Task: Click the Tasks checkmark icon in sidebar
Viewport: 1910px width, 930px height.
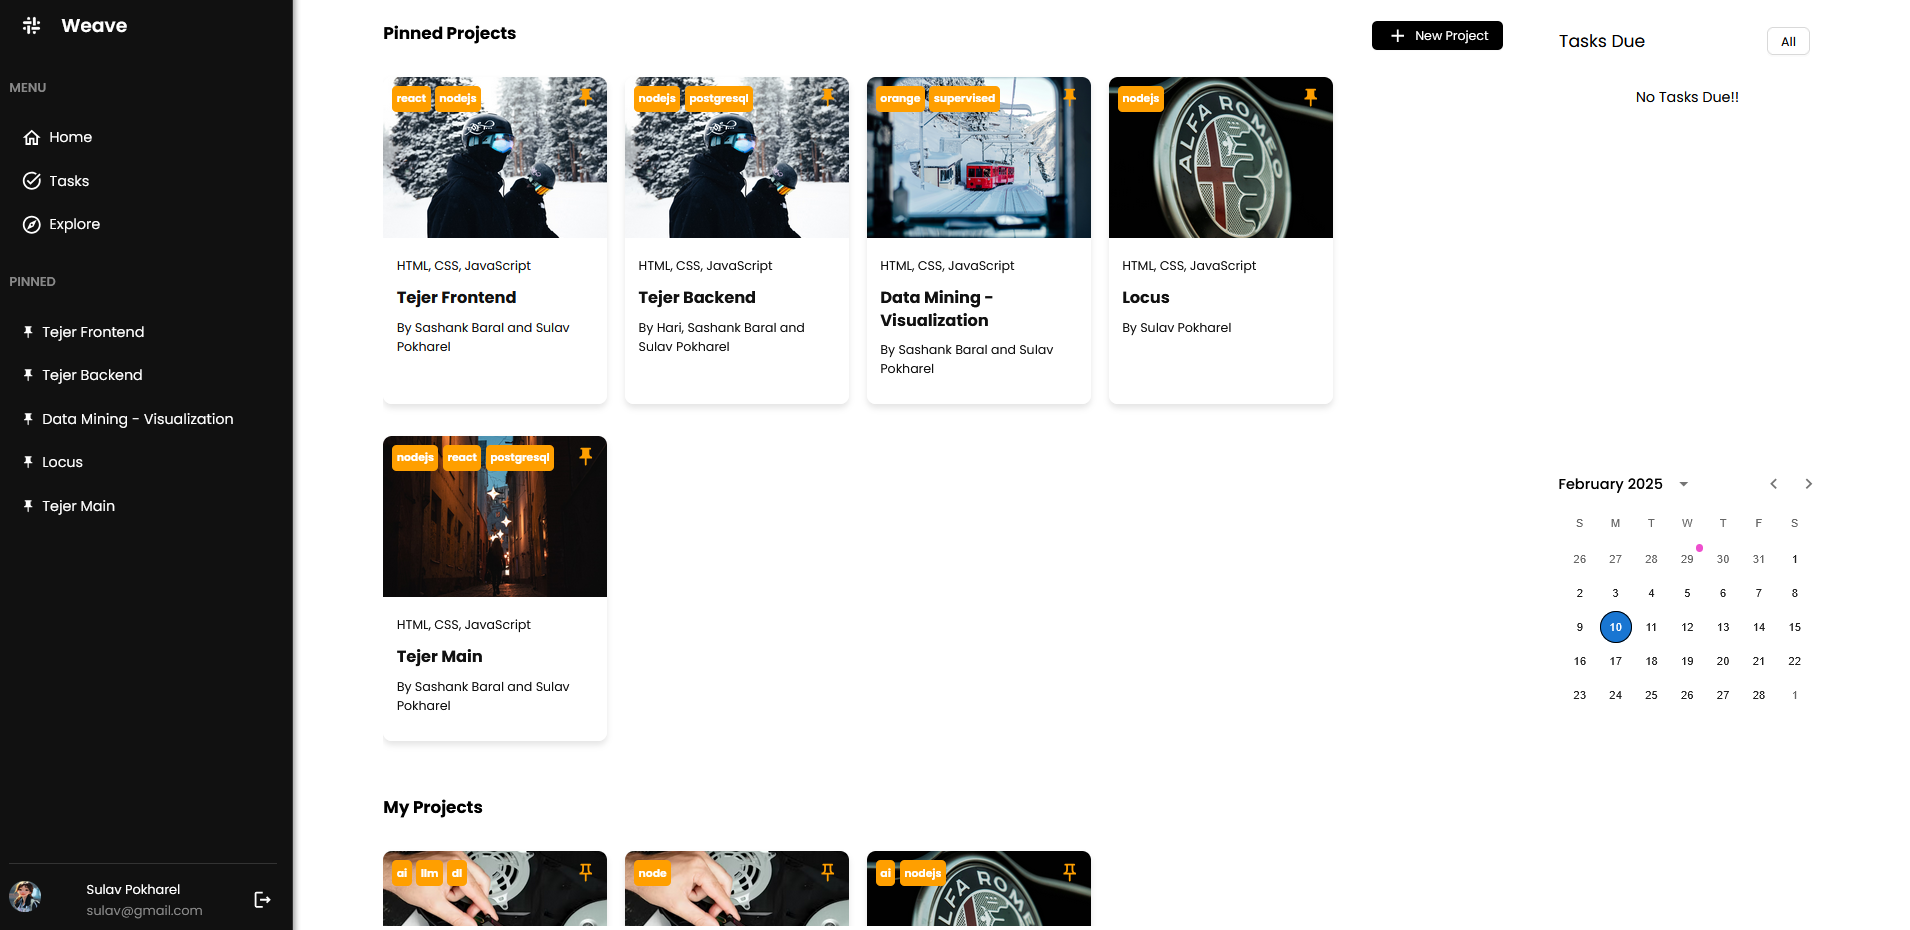Action: (x=32, y=181)
